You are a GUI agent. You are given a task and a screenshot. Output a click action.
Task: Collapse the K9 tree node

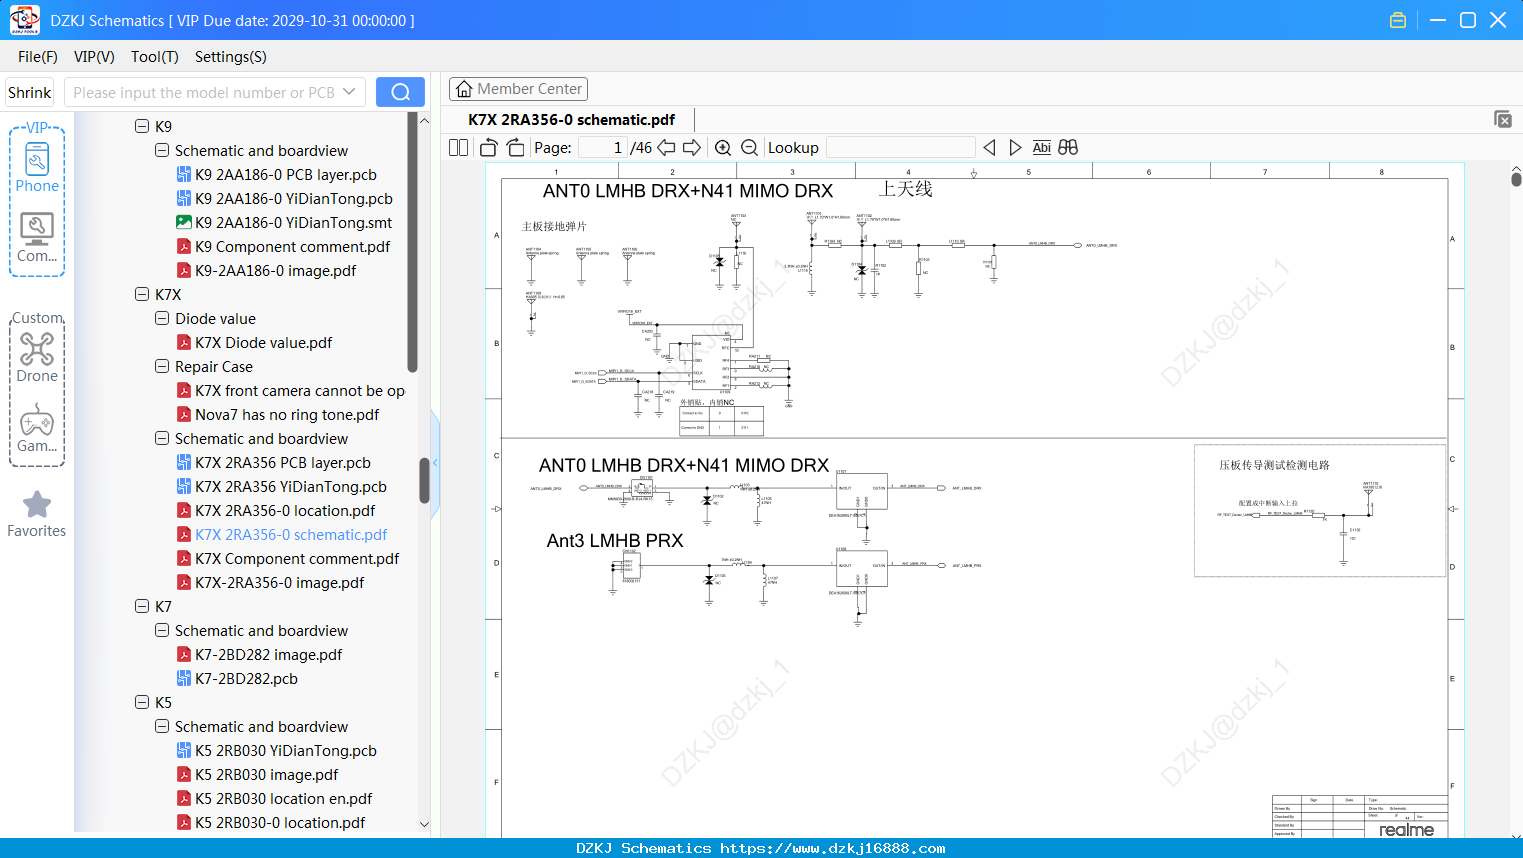[142, 126]
